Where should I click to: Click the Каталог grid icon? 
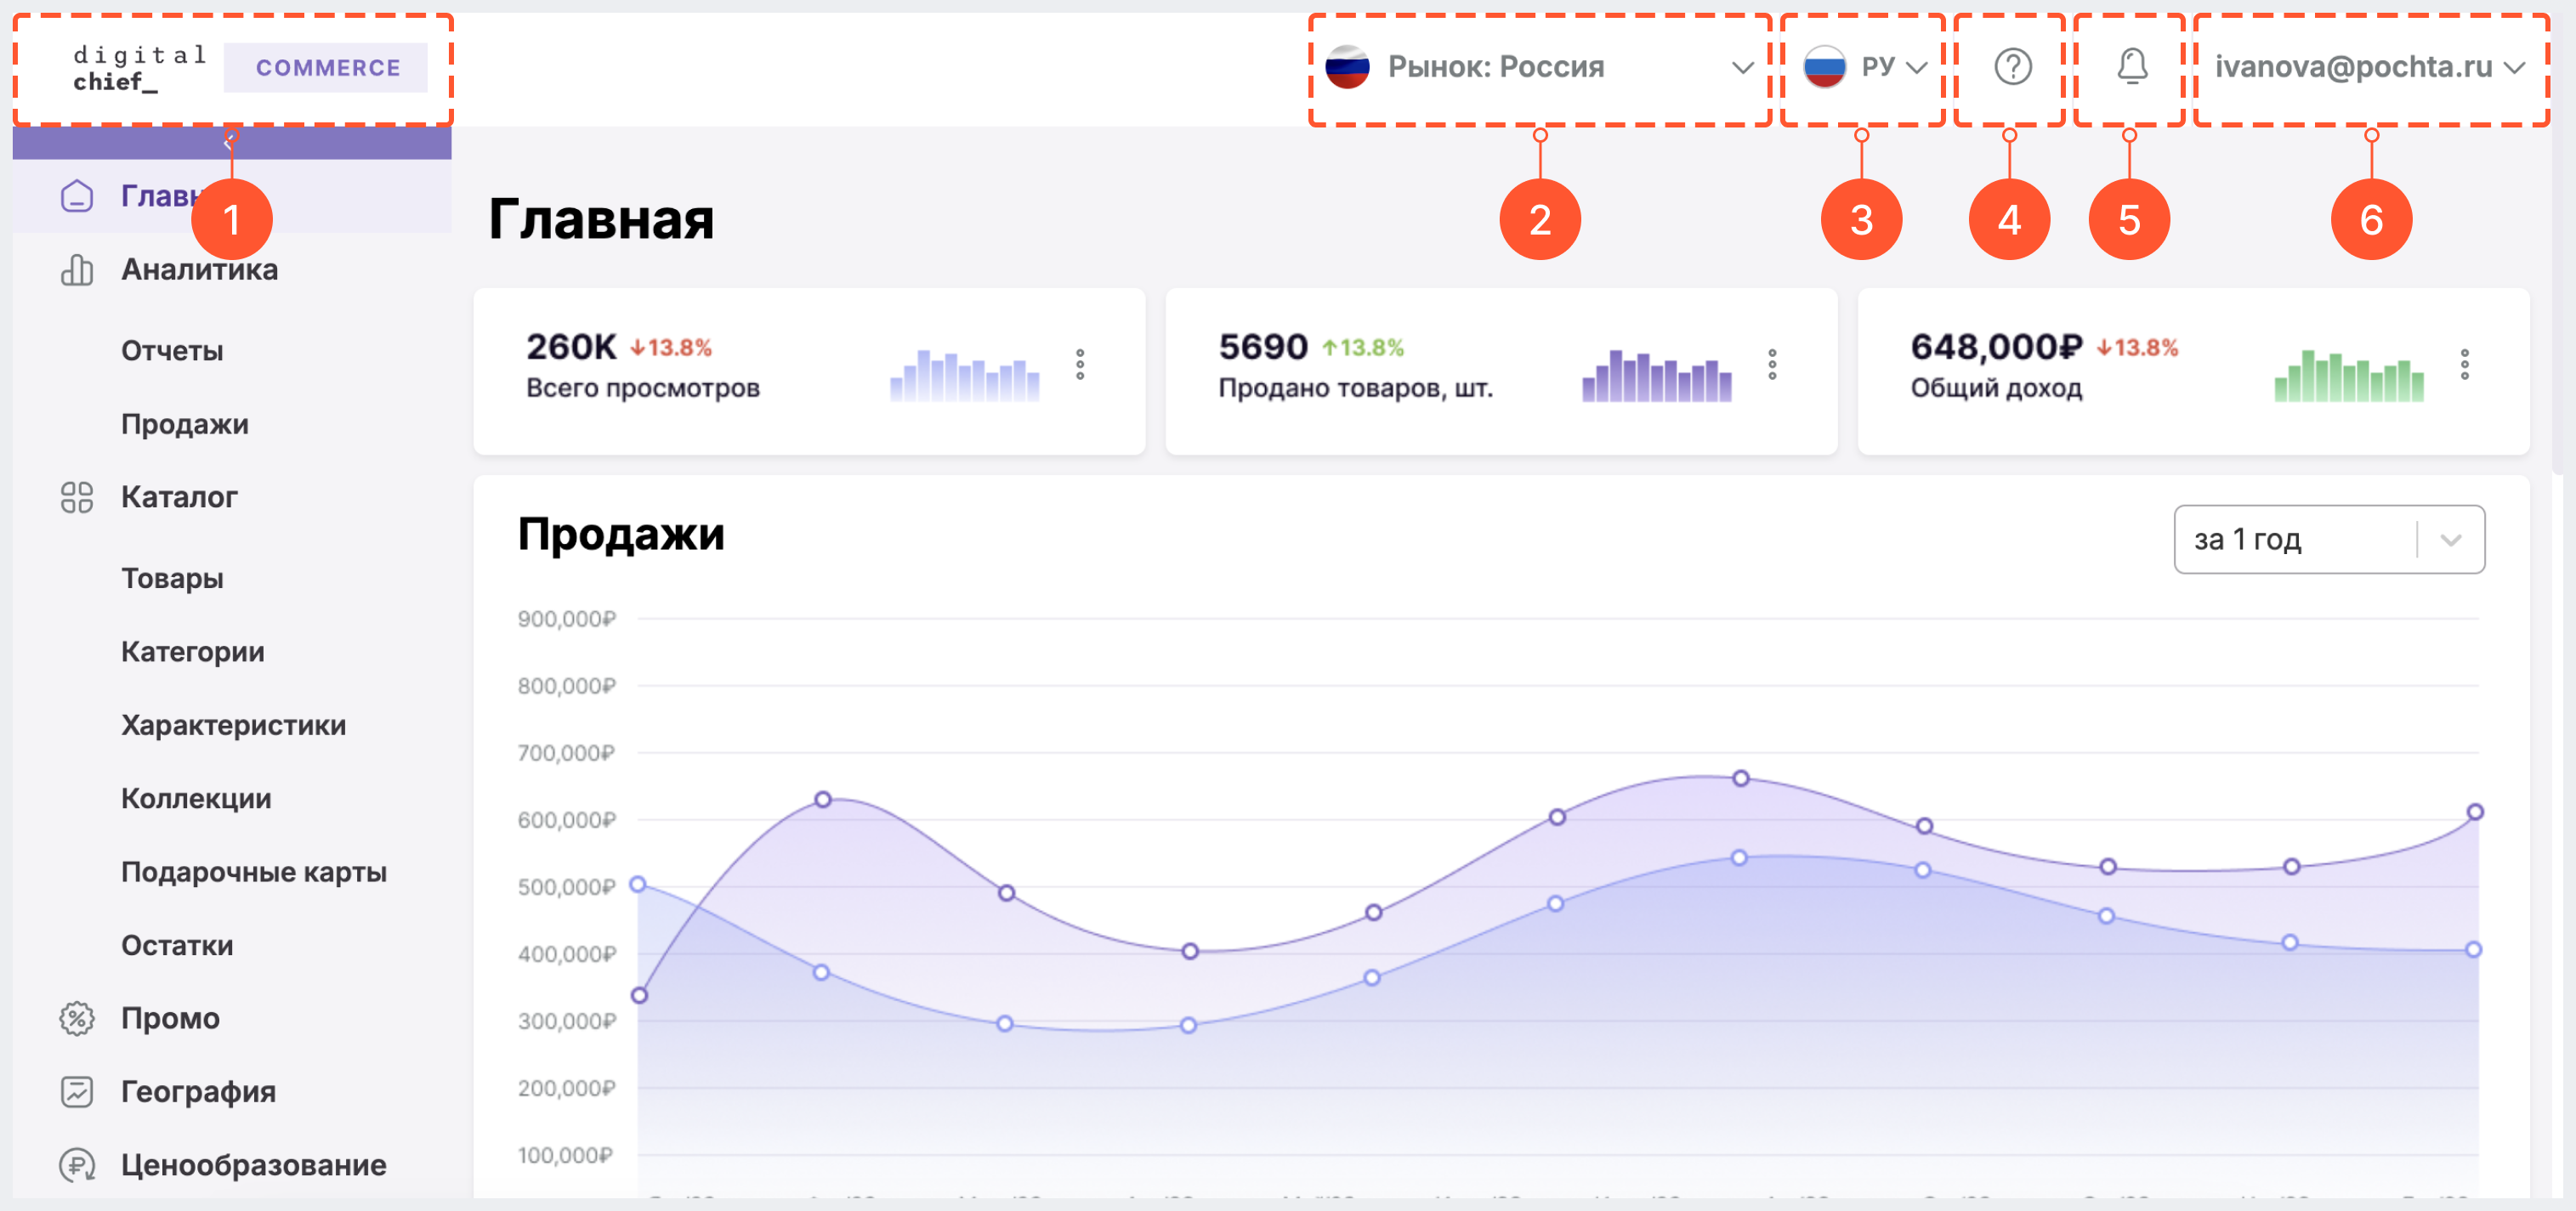point(77,497)
